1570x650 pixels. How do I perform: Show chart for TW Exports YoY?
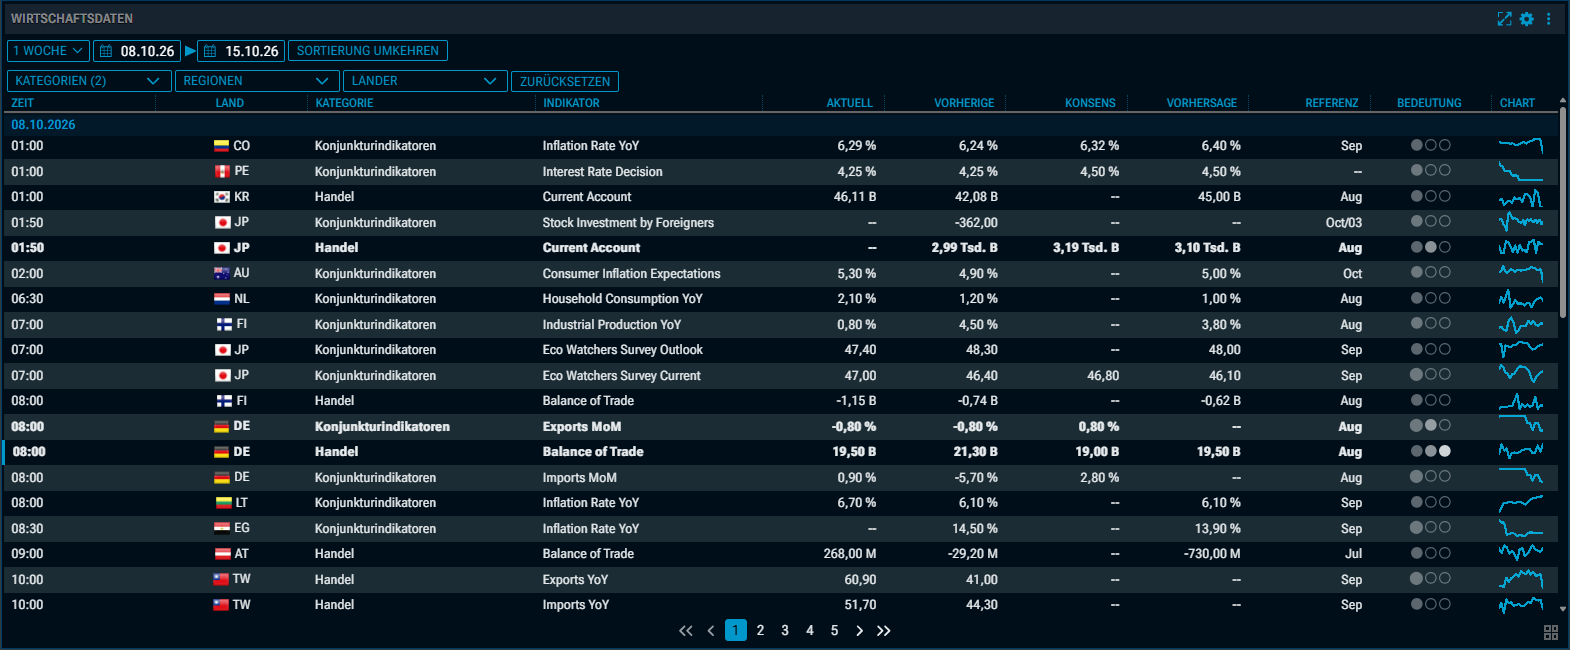pyautogui.click(x=1521, y=579)
